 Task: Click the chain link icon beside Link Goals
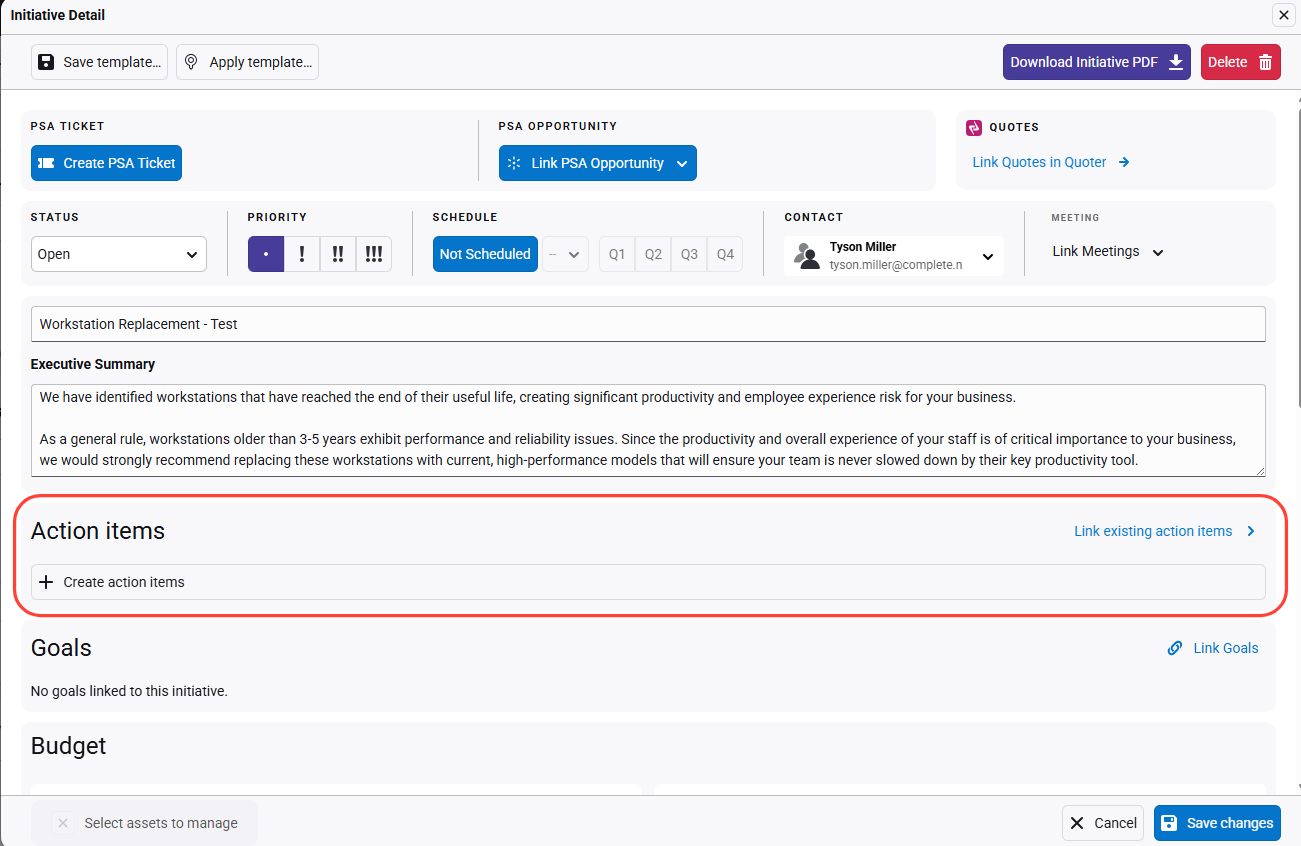pyautogui.click(x=1175, y=648)
